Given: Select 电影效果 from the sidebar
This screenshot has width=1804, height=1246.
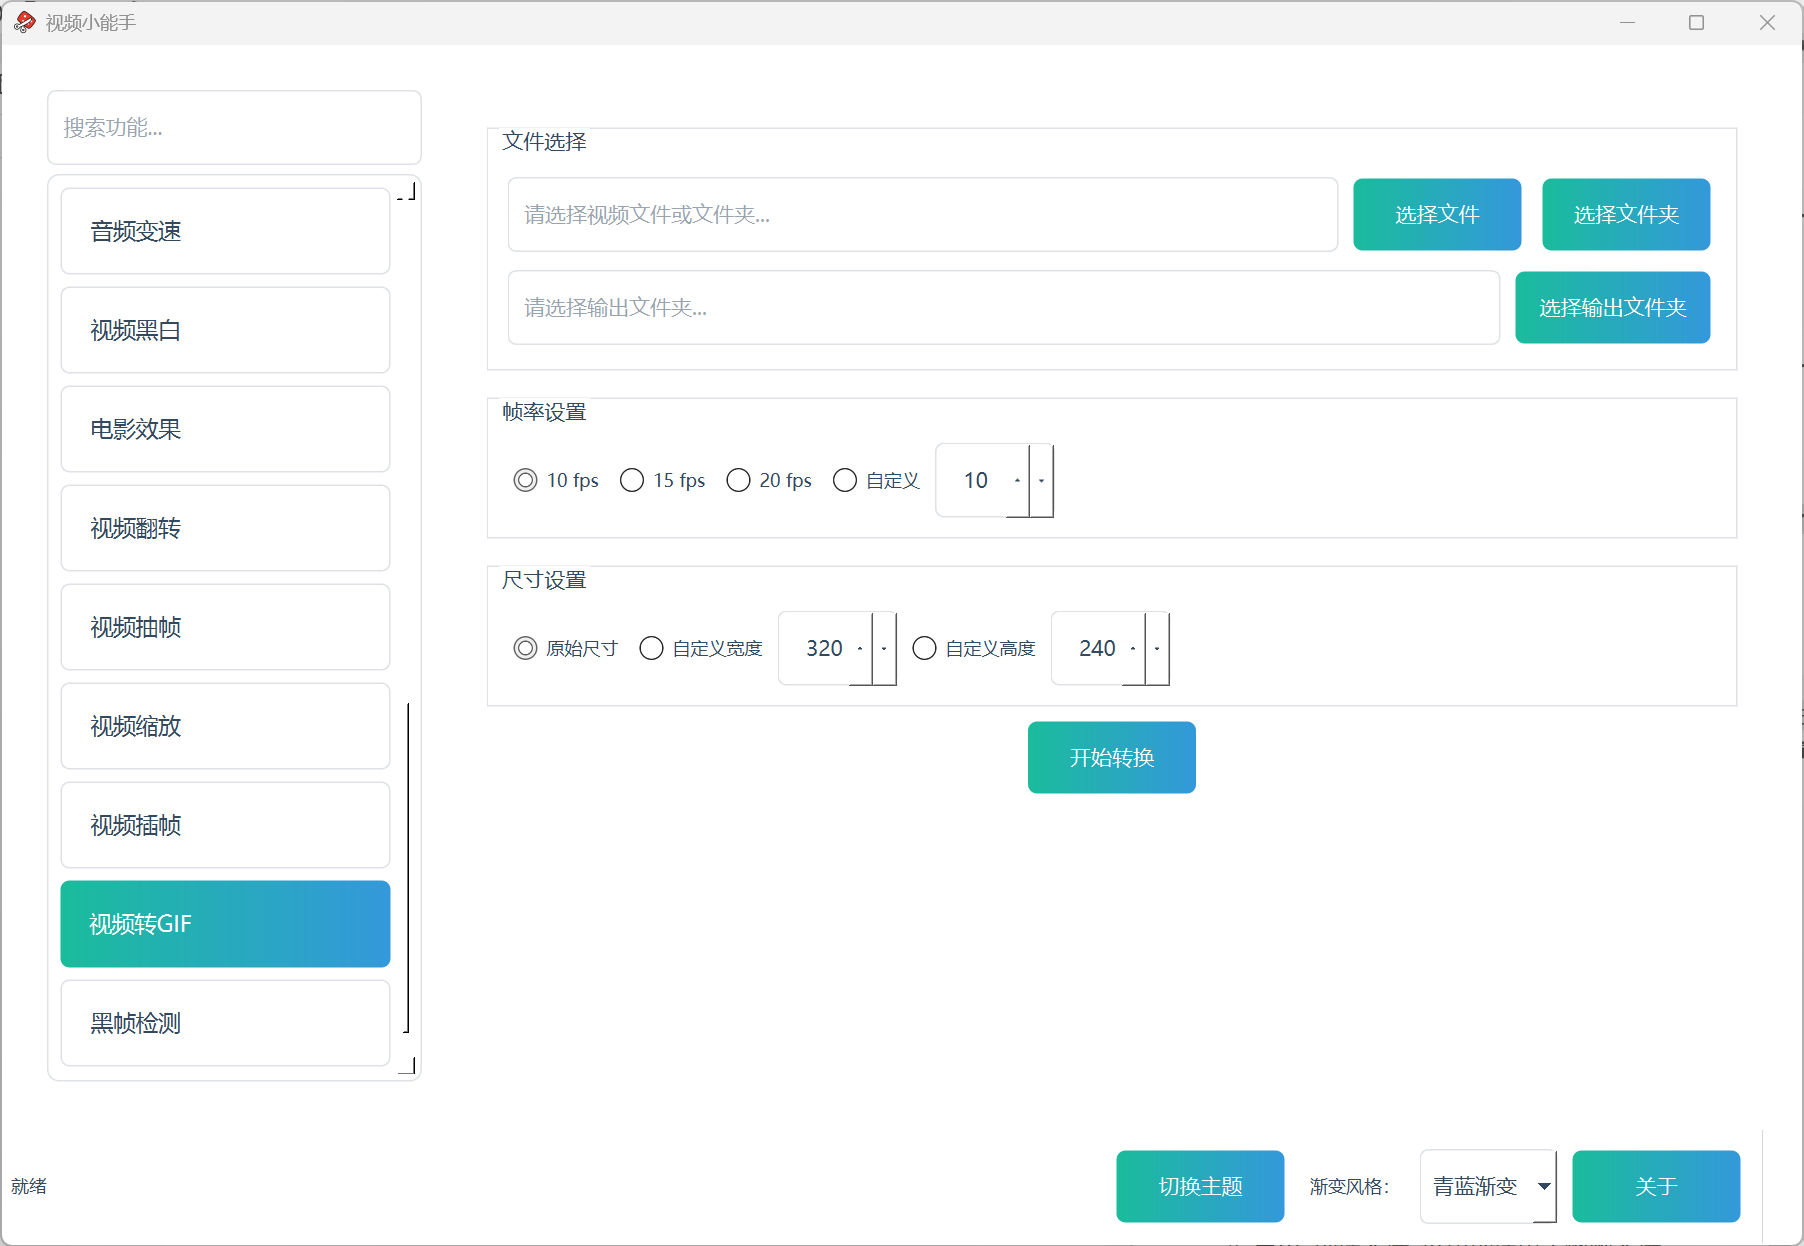Looking at the screenshot, I should [x=225, y=429].
